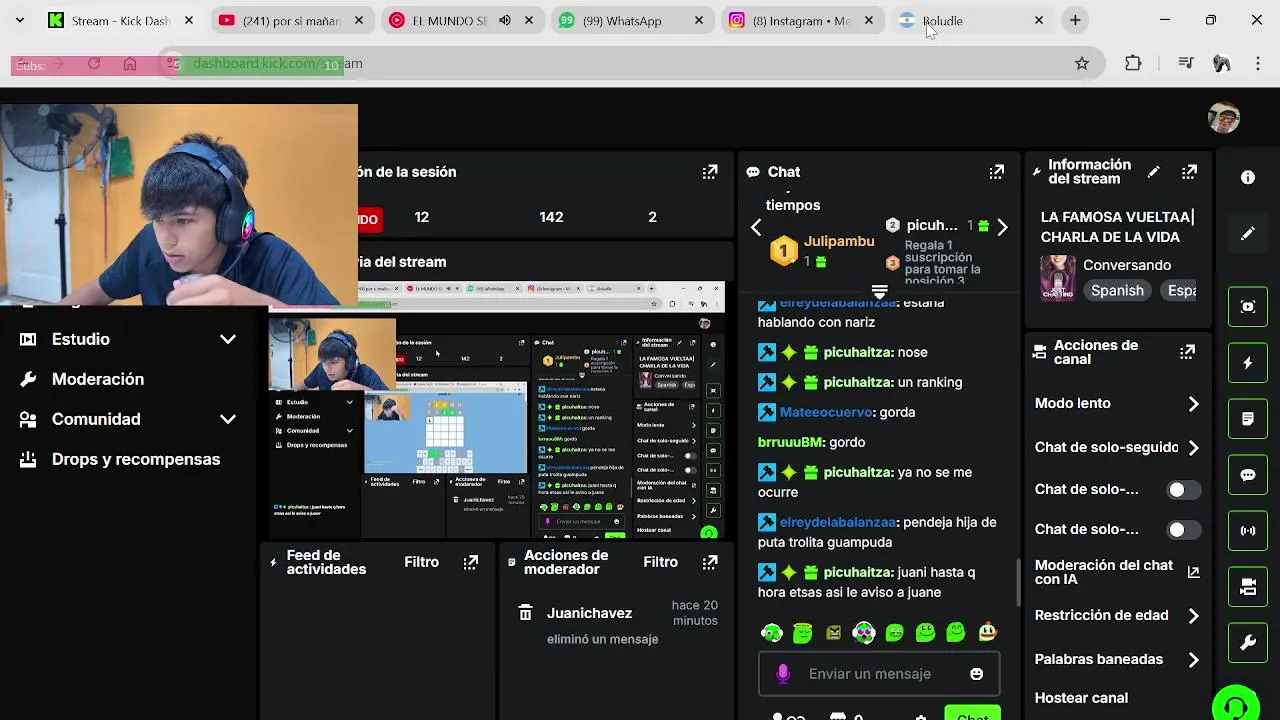This screenshot has width=1280, height=720.
Task: Open the info icon in the right sidebar
Action: (x=1248, y=177)
